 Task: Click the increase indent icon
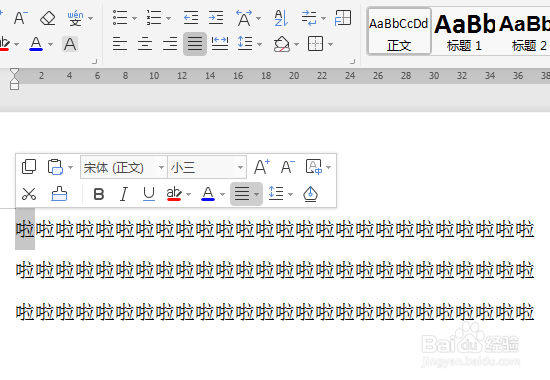click(x=216, y=18)
